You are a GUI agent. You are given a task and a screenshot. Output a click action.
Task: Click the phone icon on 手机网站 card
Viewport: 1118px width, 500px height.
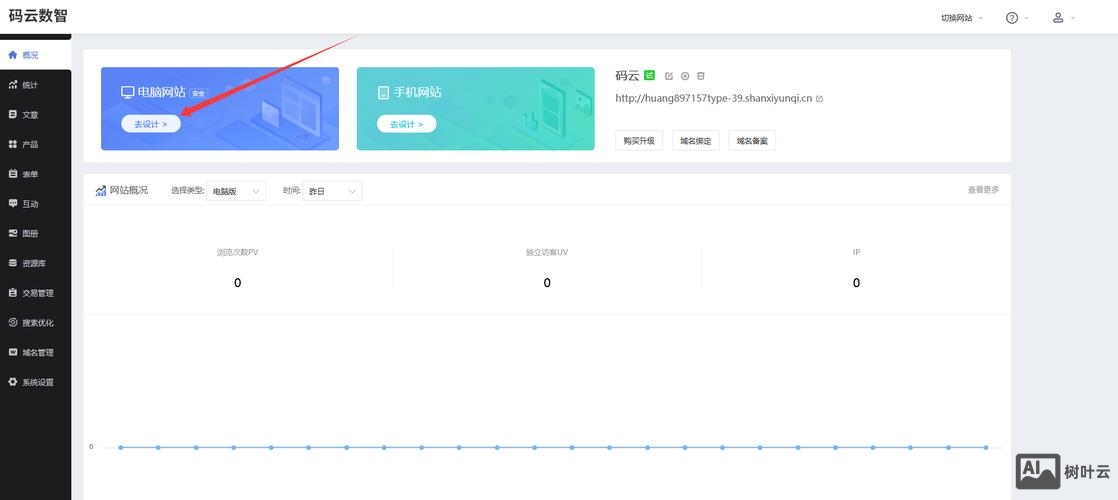coord(384,93)
